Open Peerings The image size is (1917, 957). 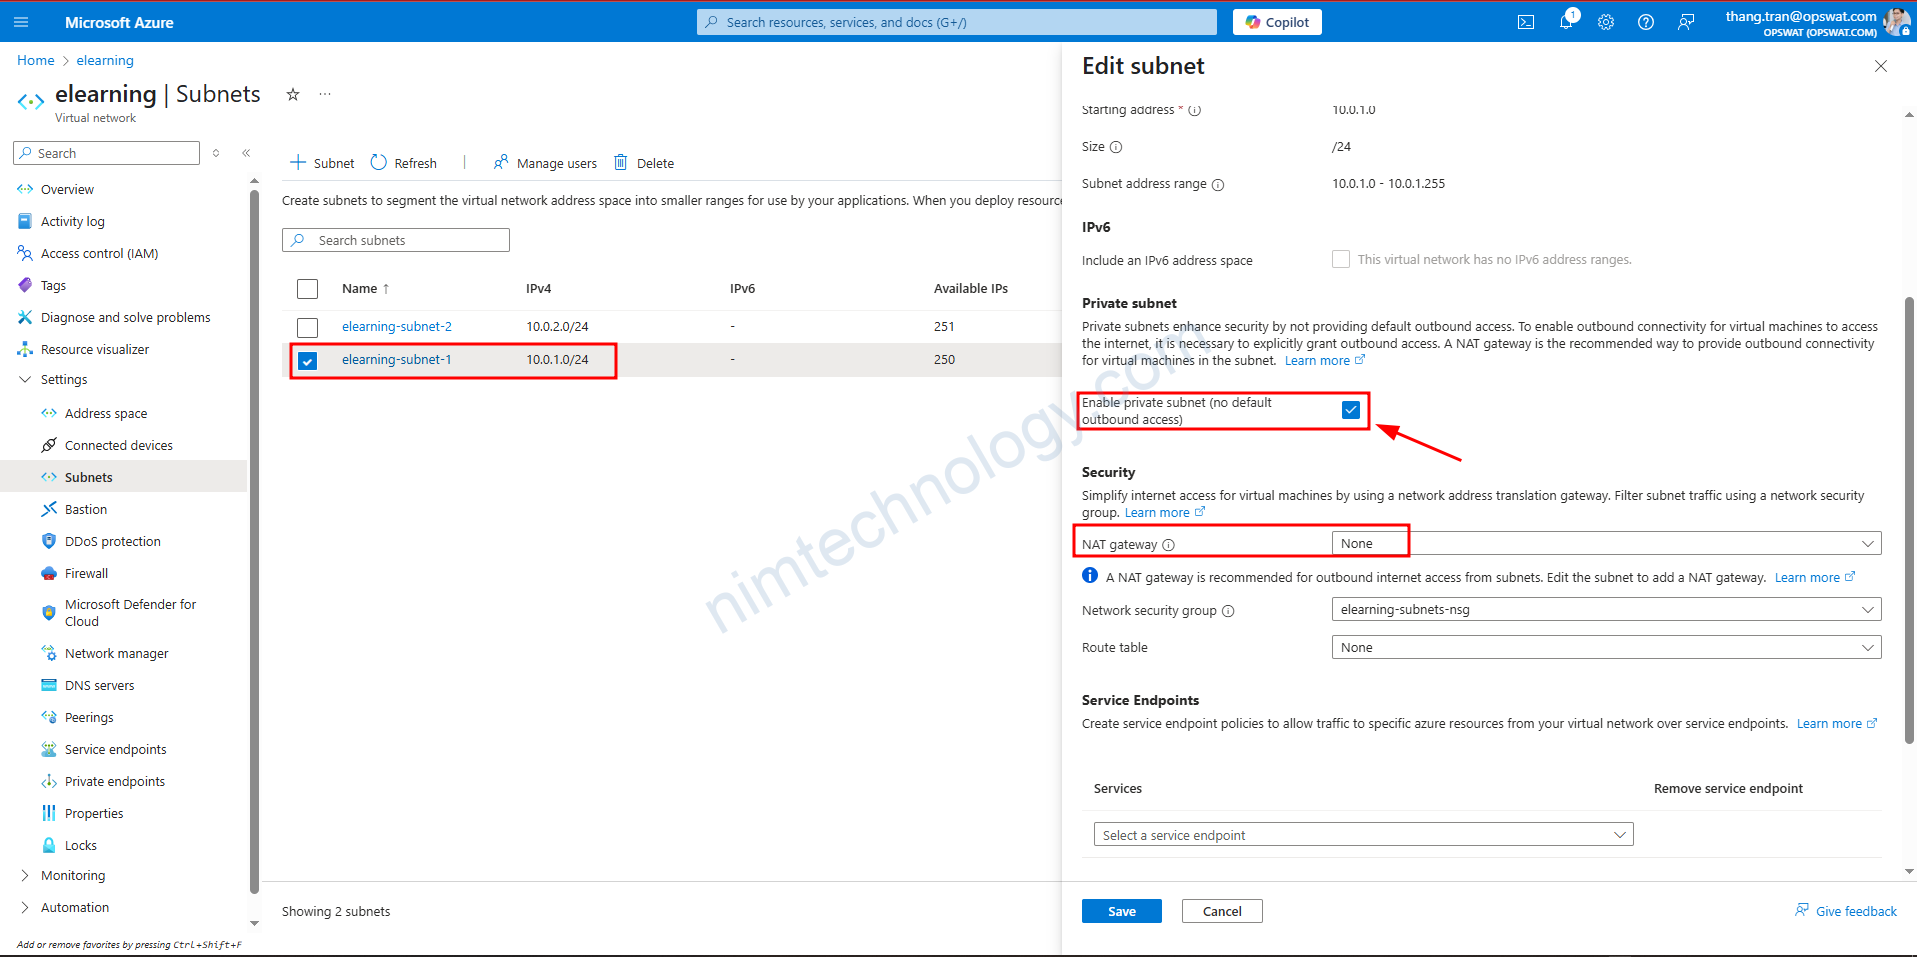click(x=89, y=717)
